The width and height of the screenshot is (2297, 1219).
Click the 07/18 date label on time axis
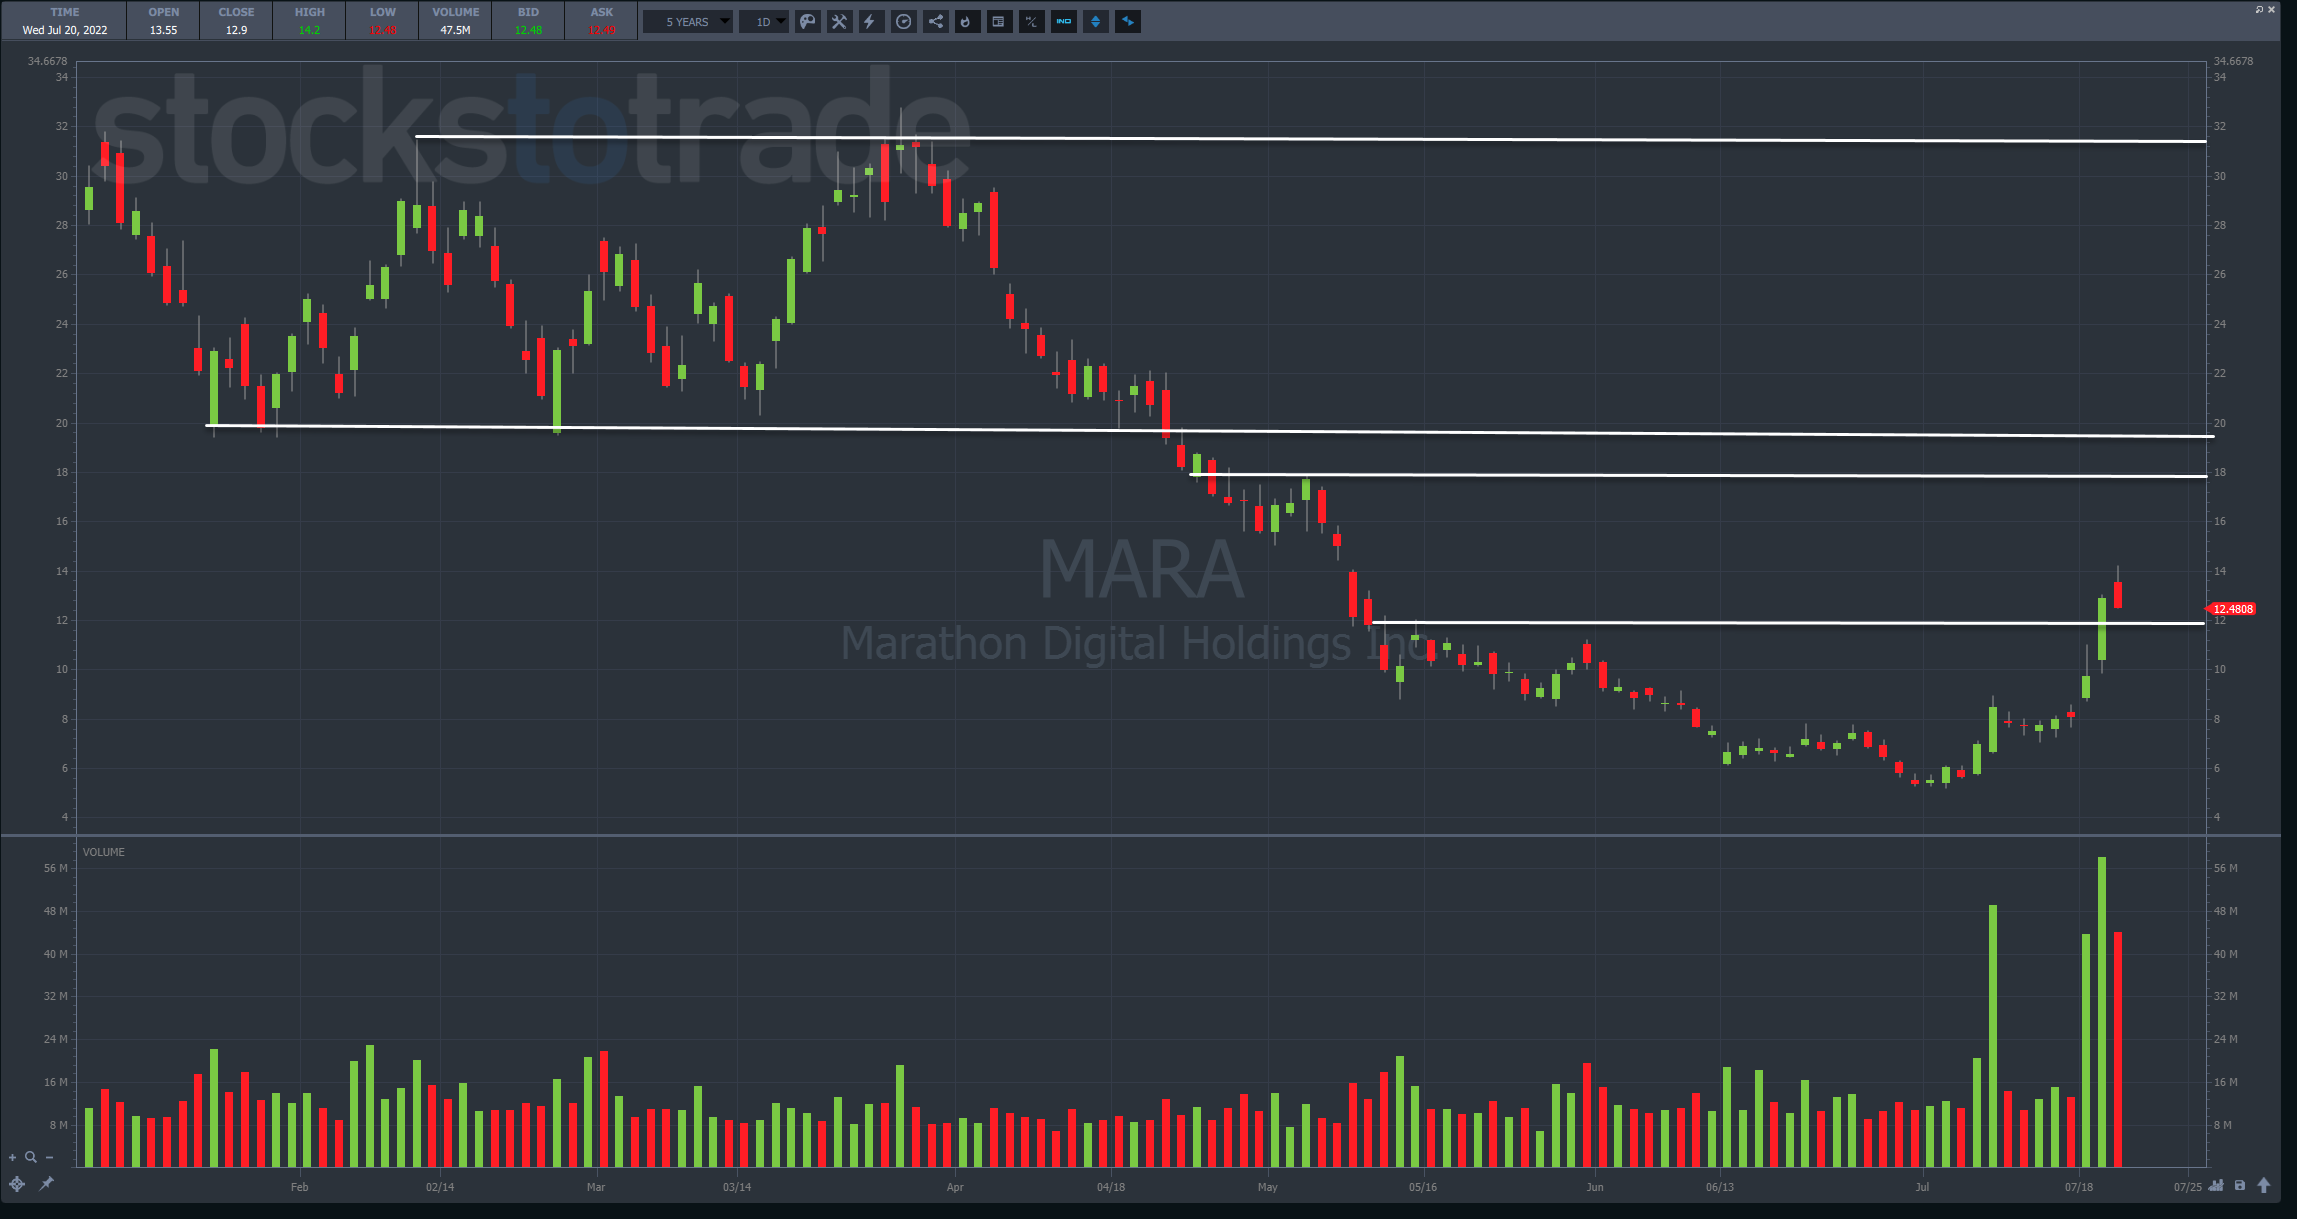point(2079,1187)
